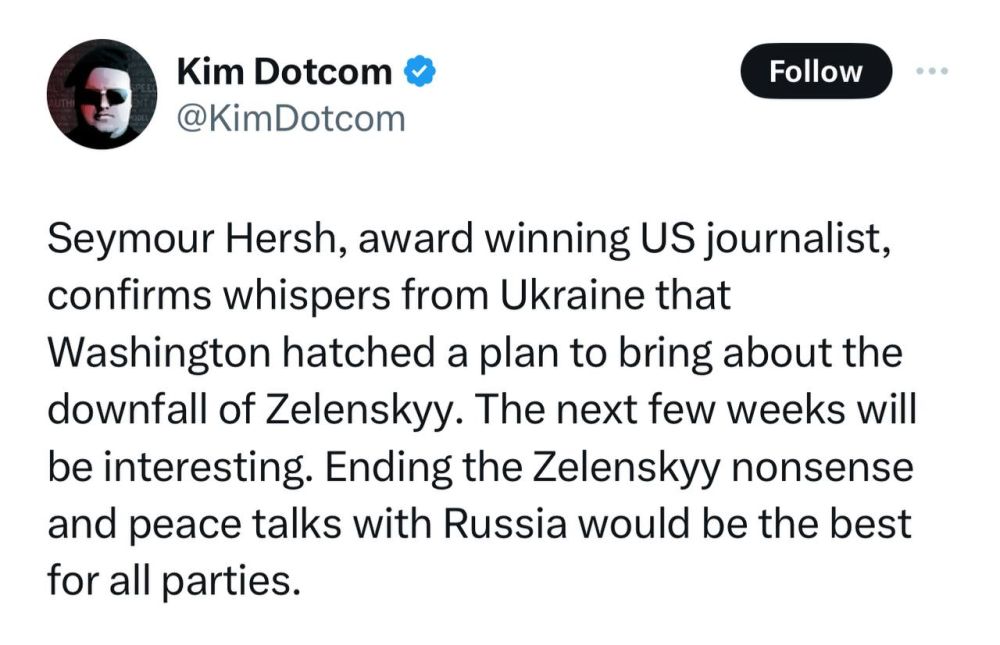Image resolution: width=1000 pixels, height=645 pixels.
Task: Click the display name Kim Dotcom
Action: [287, 70]
